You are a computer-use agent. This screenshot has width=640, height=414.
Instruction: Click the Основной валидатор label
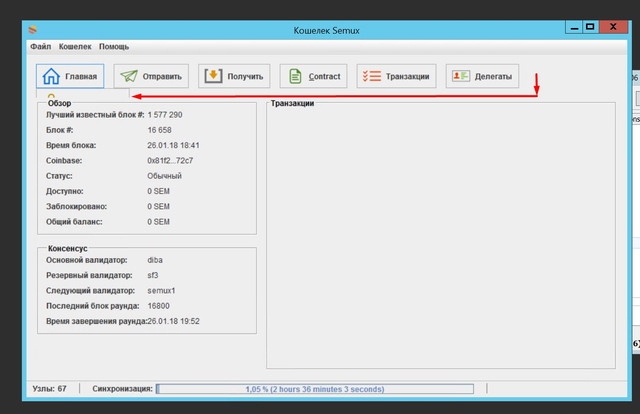click(x=87, y=260)
